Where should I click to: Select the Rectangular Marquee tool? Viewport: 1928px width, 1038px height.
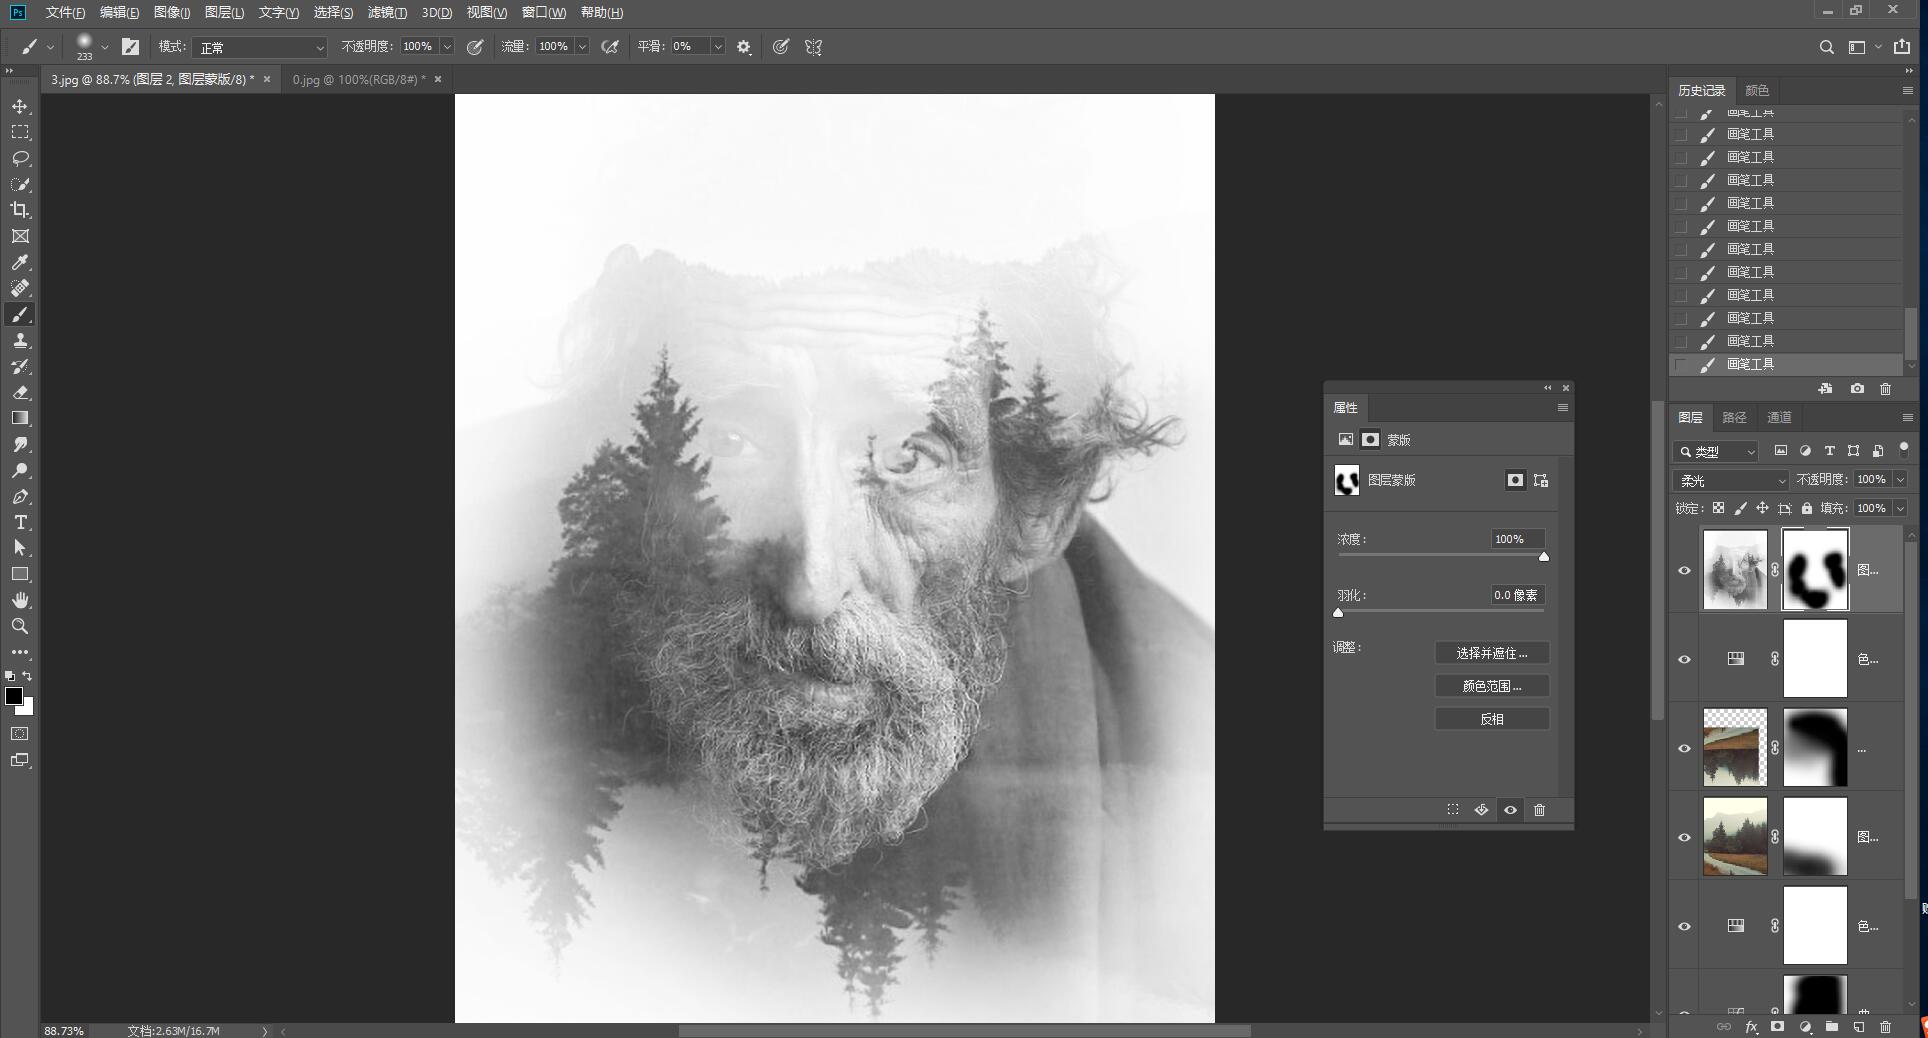coord(20,132)
